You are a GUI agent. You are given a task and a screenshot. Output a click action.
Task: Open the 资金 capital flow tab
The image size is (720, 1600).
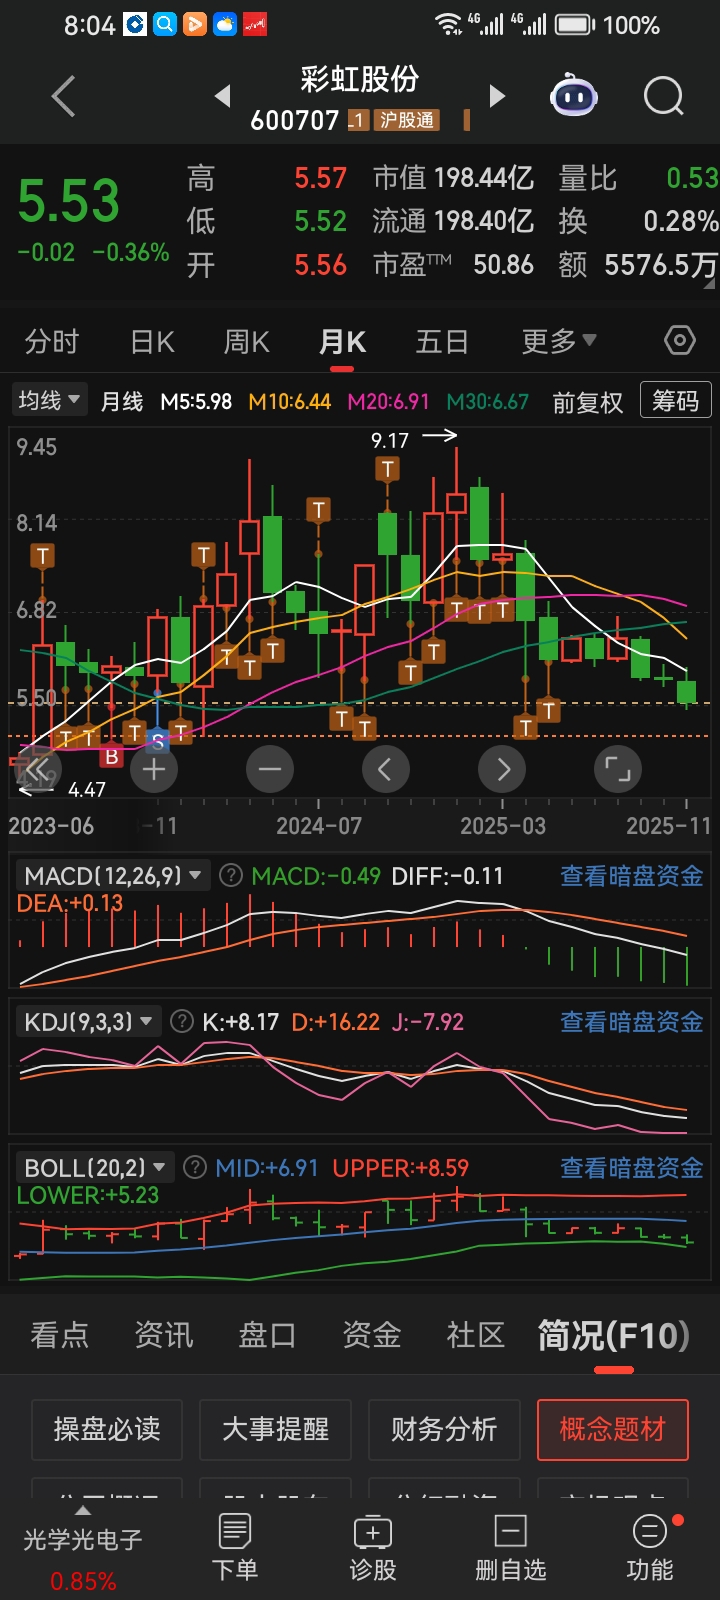click(371, 1335)
